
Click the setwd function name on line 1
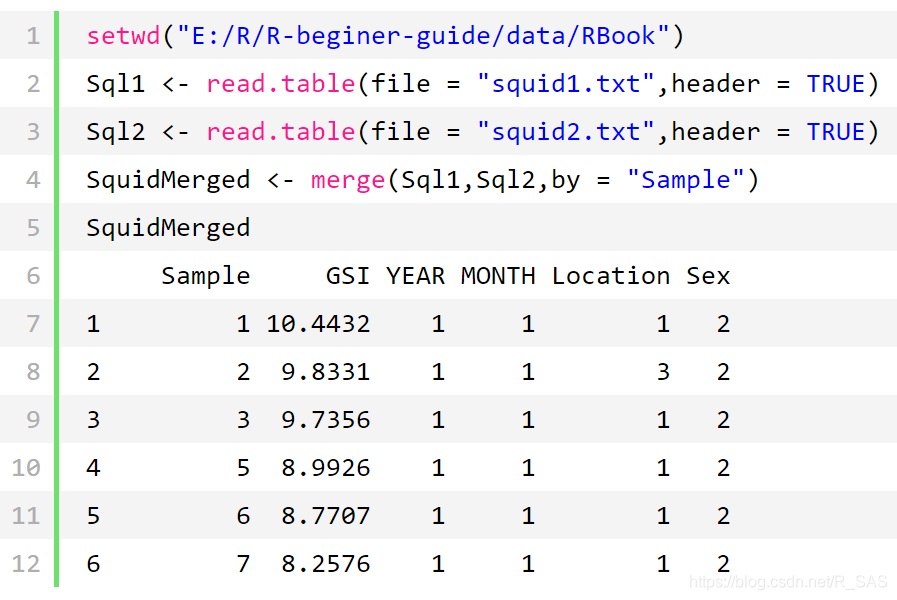click(x=124, y=35)
